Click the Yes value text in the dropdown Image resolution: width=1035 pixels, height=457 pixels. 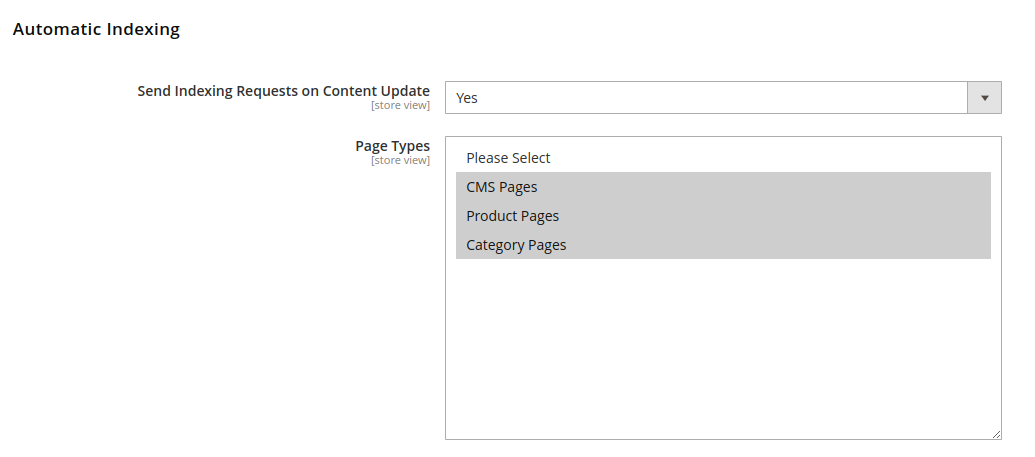coord(466,98)
